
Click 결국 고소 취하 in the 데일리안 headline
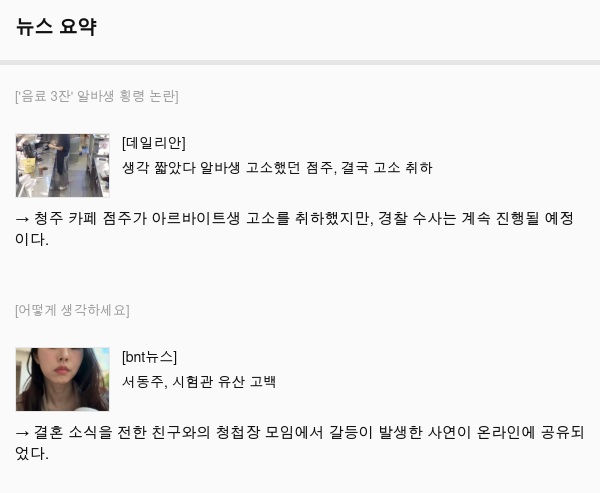(x=387, y=168)
